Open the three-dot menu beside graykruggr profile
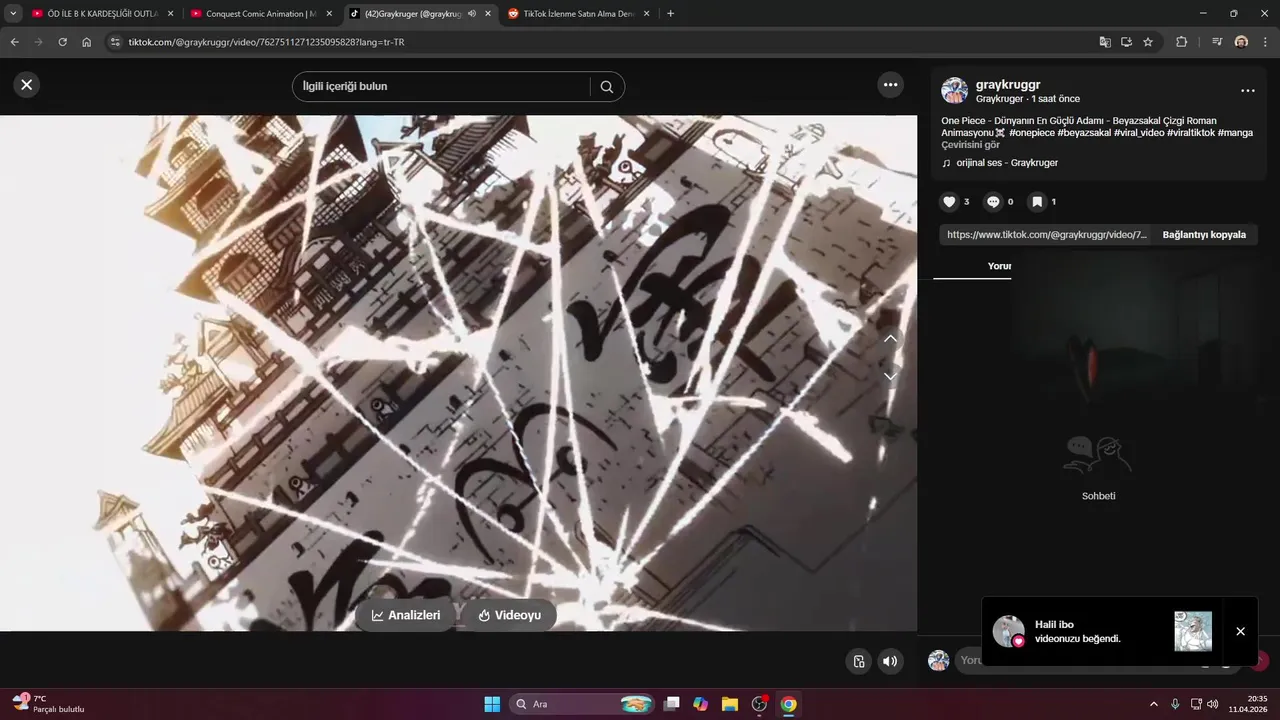This screenshot has width=1280, height=720. [1247, 91]
